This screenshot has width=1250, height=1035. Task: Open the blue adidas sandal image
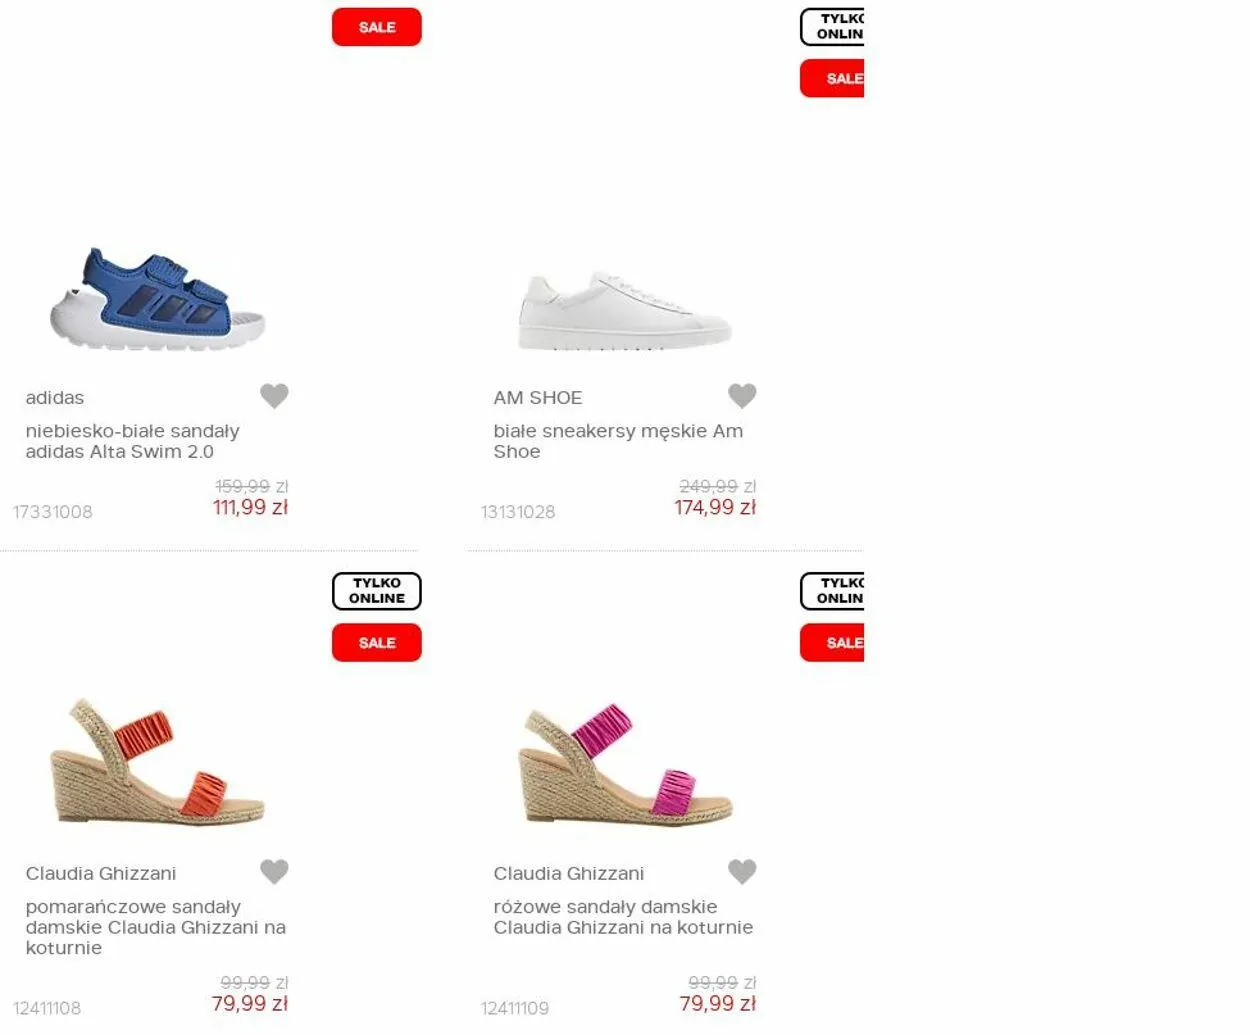point(157,298)
